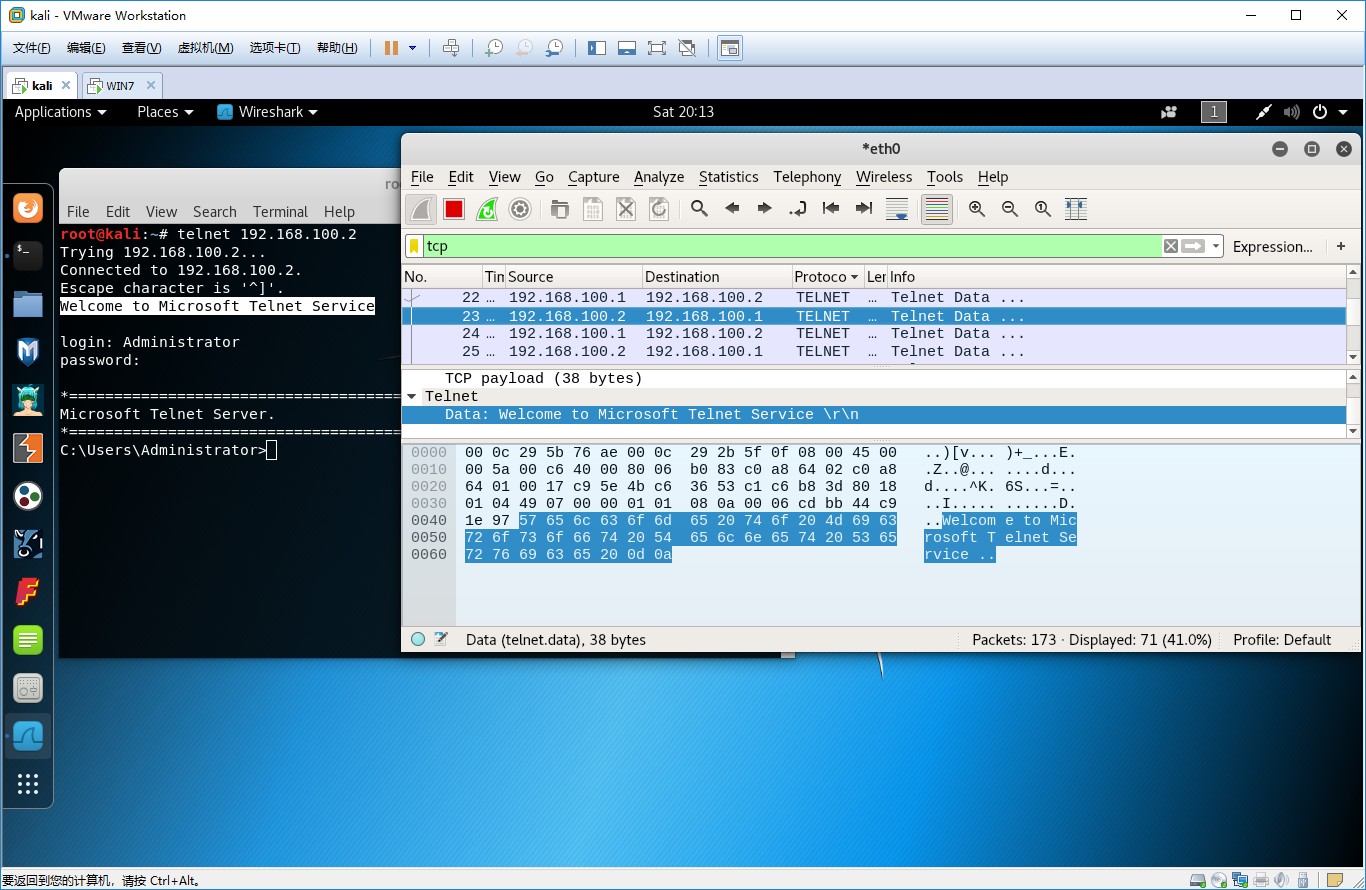The width and height of the screenshot is (1366, 890).
Task: Open the display filter history dropdown
Action: click(x=1216, y=246)
